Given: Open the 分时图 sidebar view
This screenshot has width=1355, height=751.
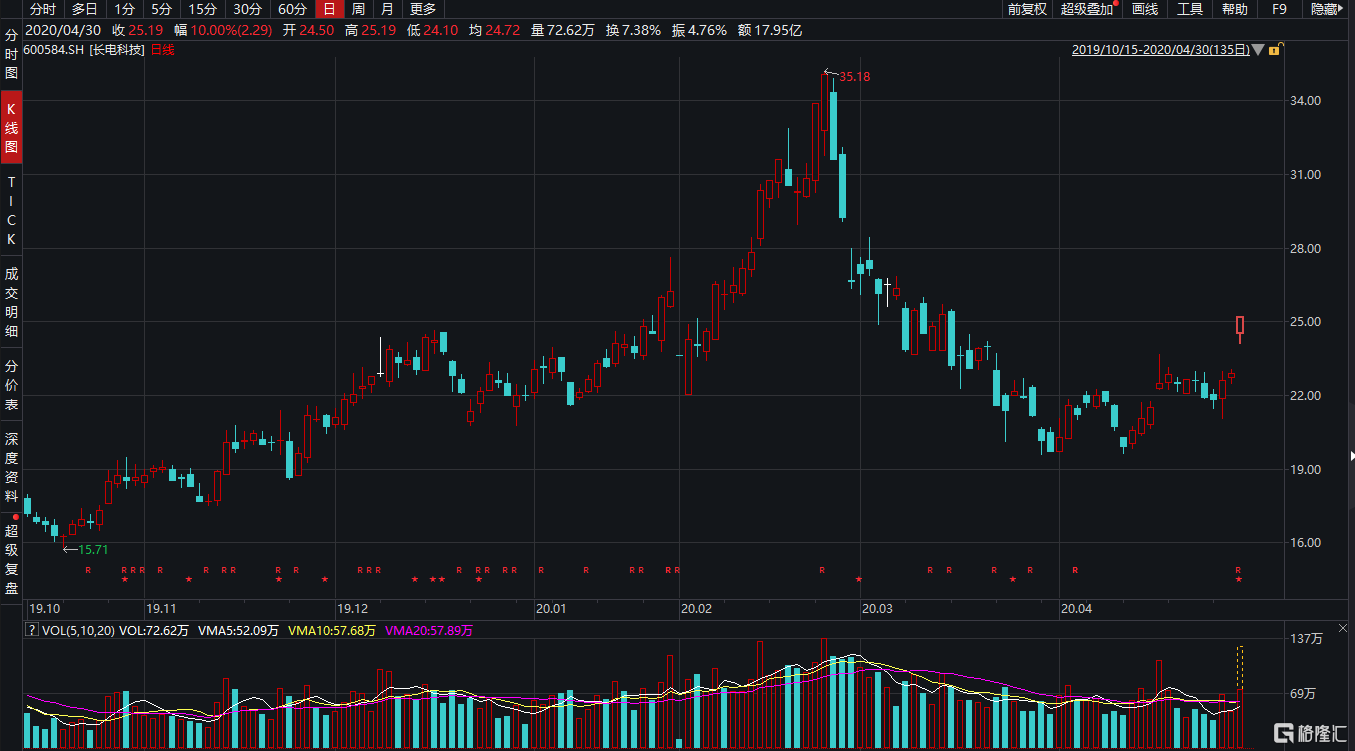Looking at the screenshot, I should pos(12,54).
